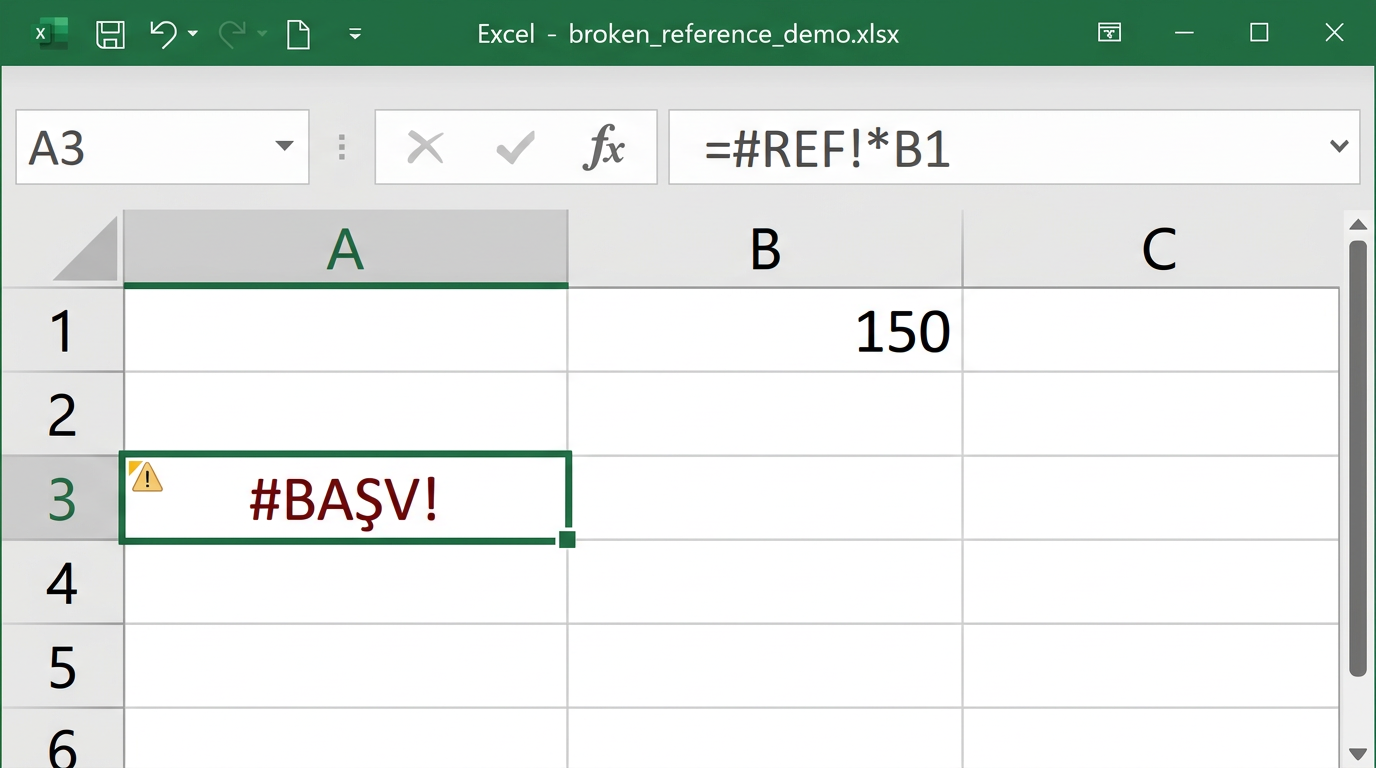Screen dimensions: 1376x768
Task: Click the scroll up arrow
Action: [1357, 224]
